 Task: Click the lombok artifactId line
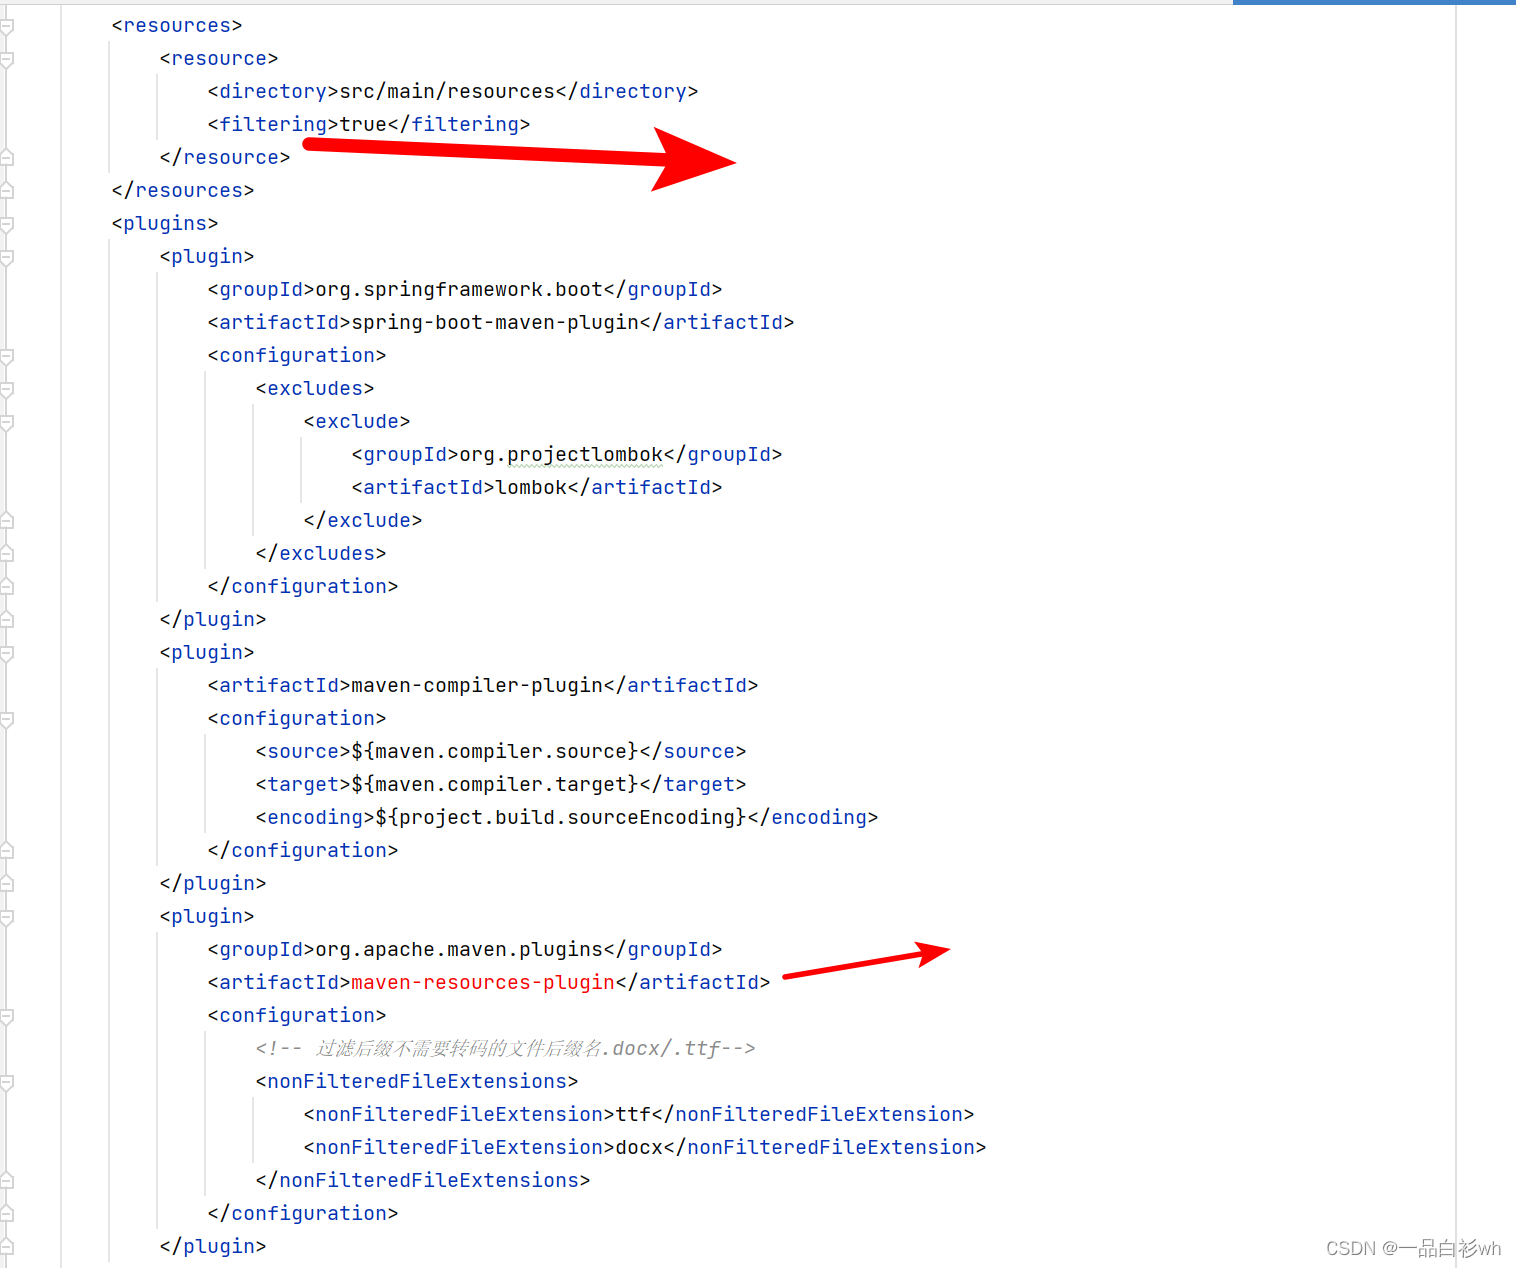coord(537,487)
